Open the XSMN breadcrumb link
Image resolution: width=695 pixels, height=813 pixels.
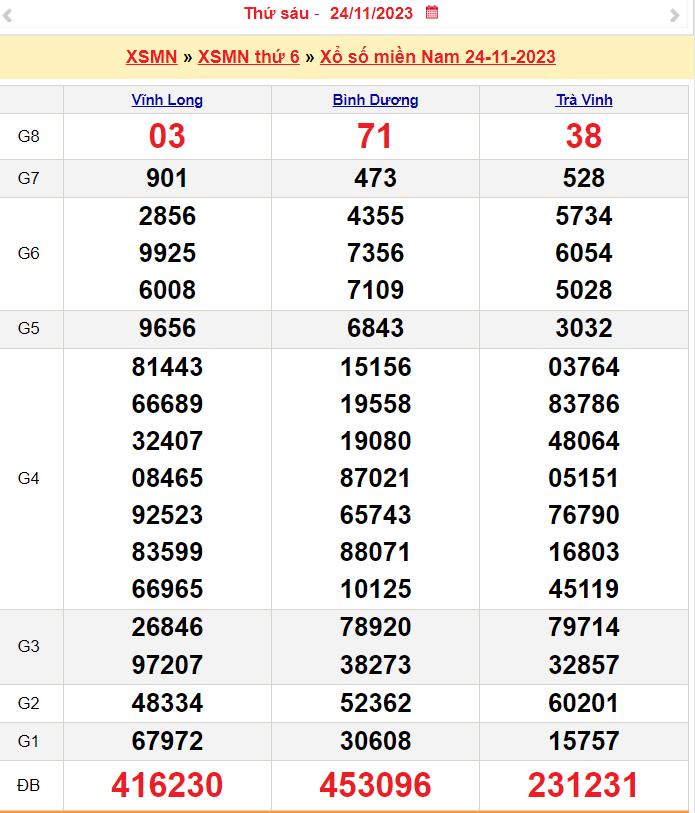[150, 57]
